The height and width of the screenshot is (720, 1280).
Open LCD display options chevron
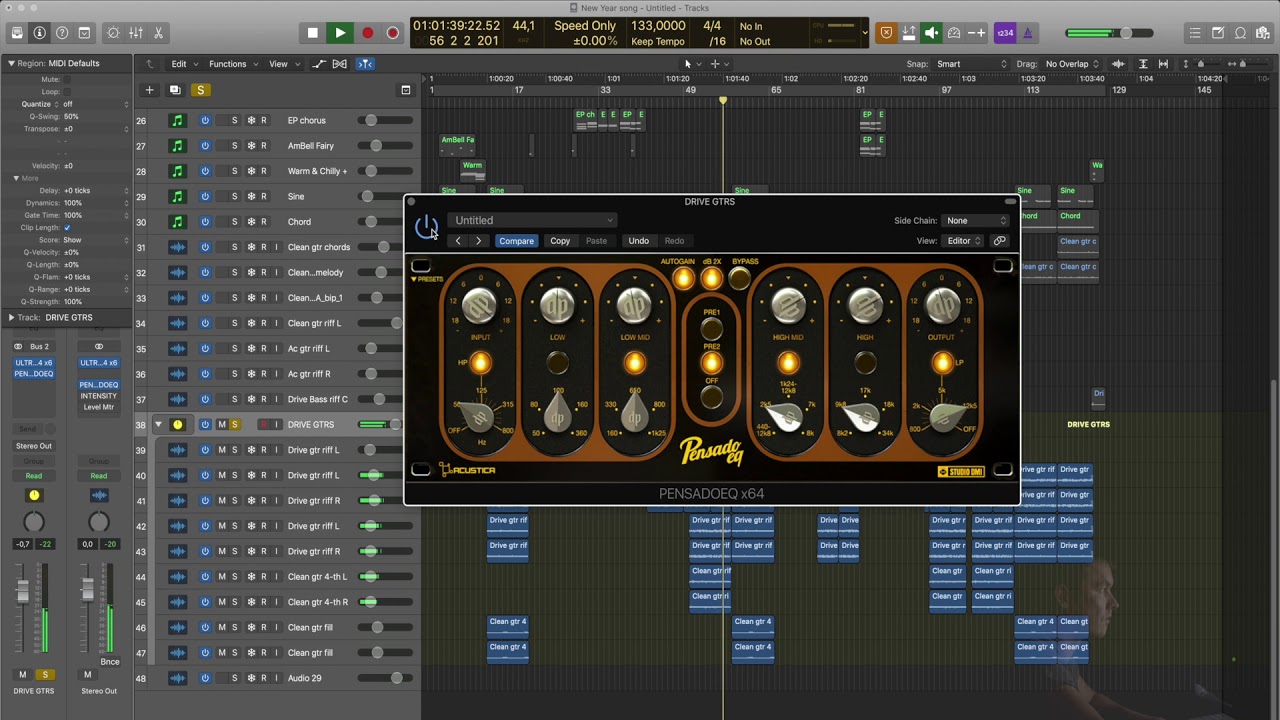coord(865,33)
